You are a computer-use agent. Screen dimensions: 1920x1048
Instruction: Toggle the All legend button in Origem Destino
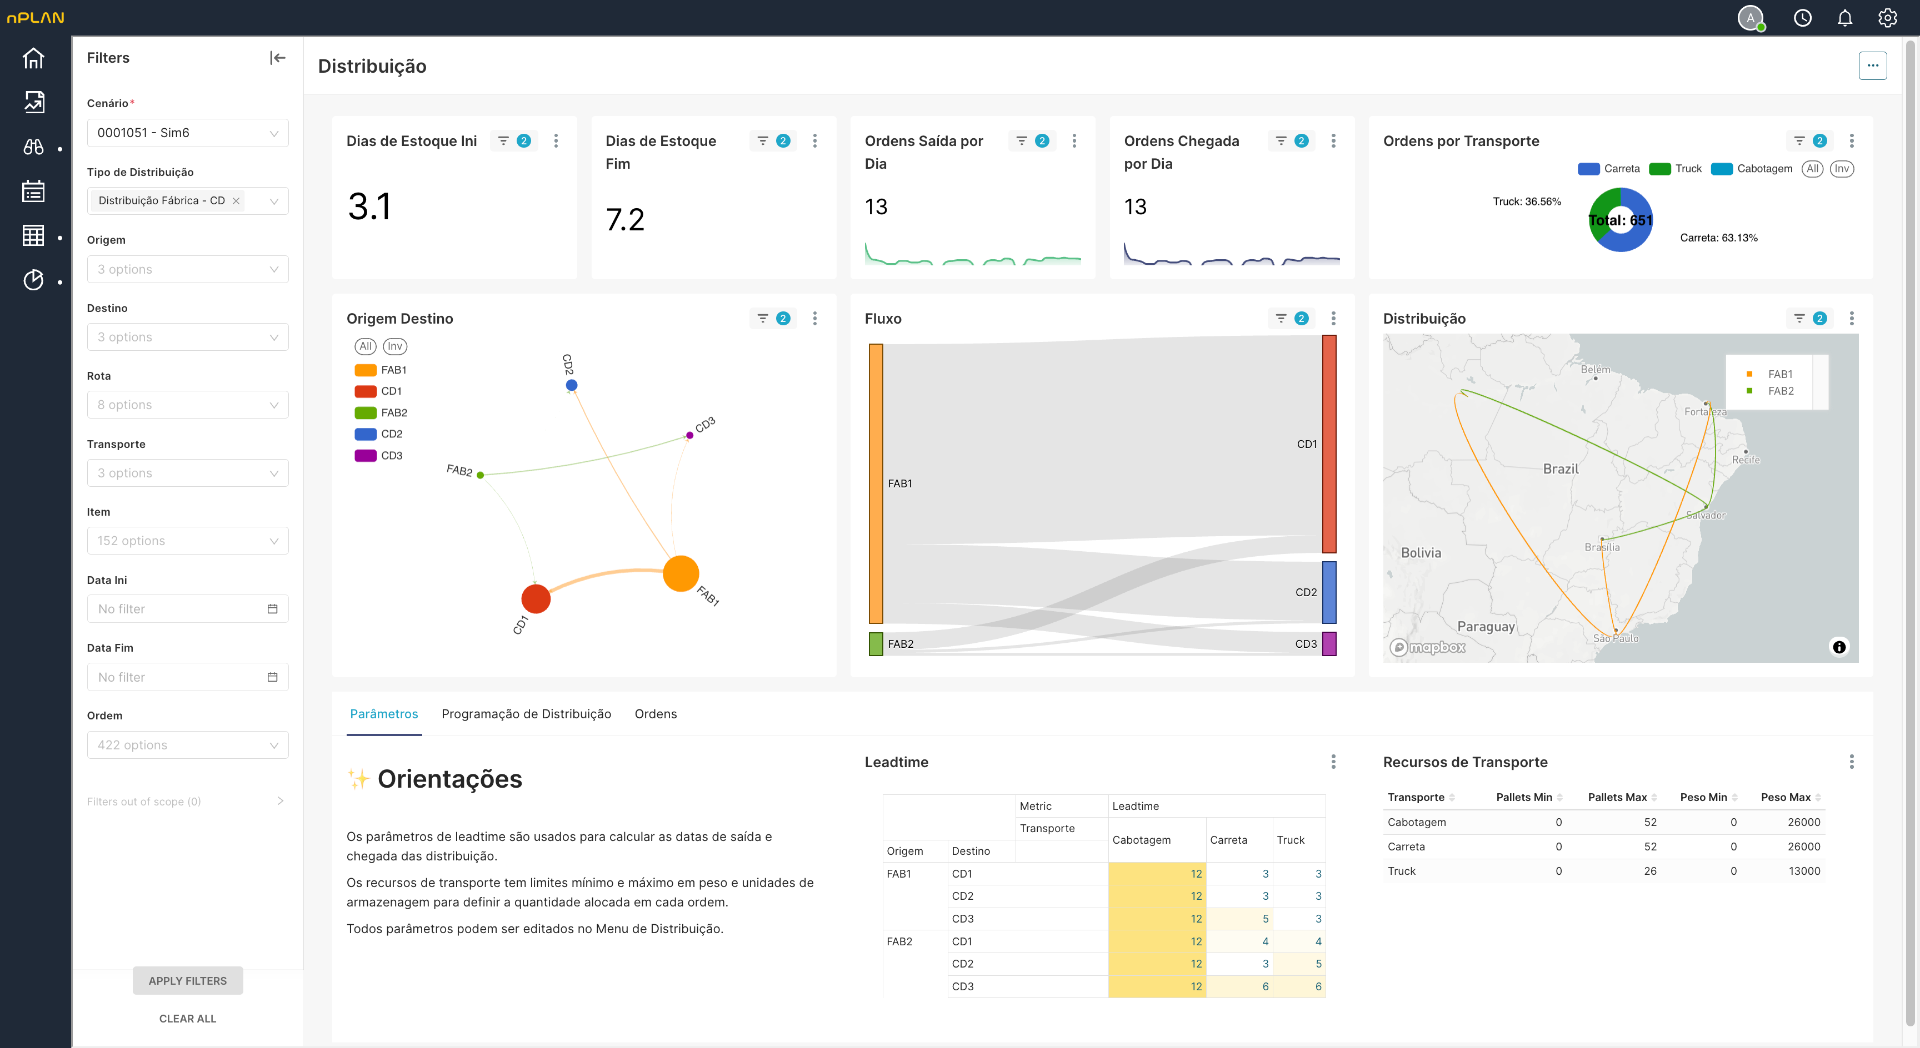(x=366, y=347)
